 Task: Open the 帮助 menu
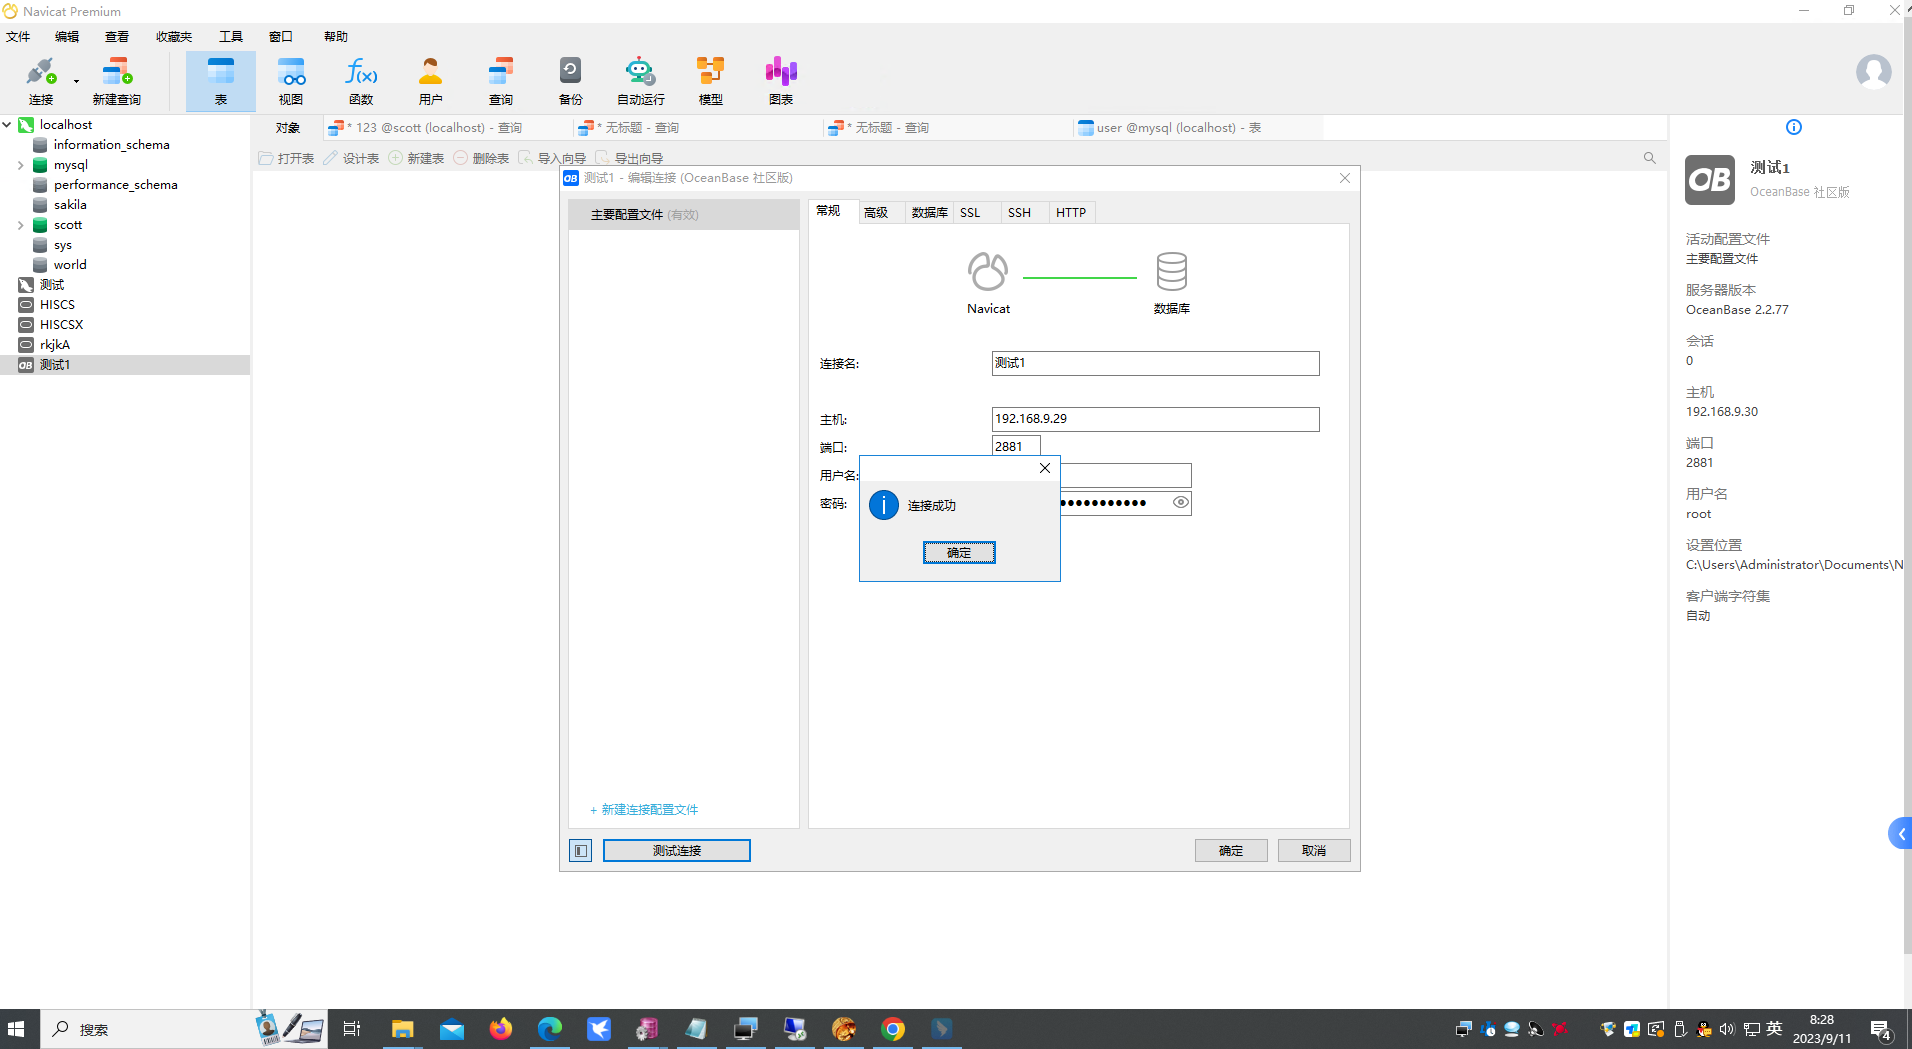coord(336,37)
